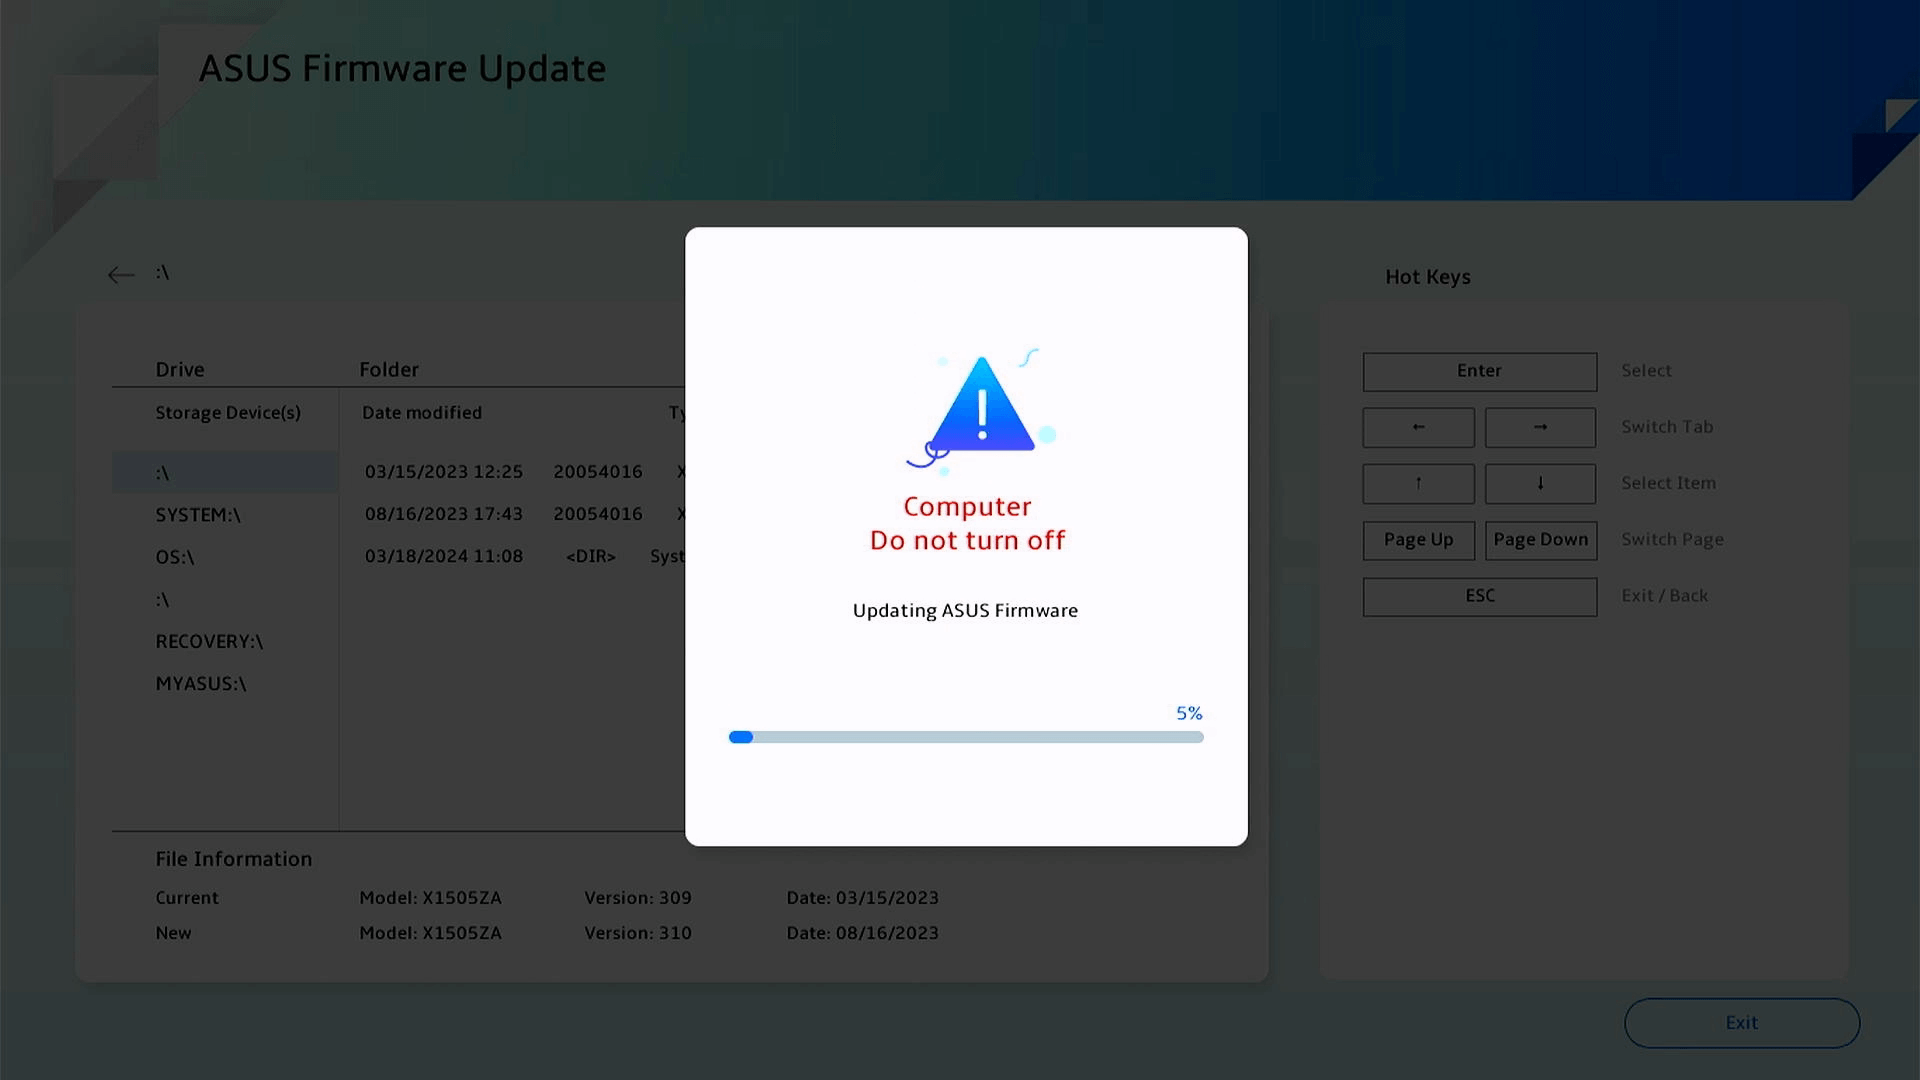This screenshot has height=1080, width=1920.
Task: Click the back navigation arrow above the drive list
Action: pos(120,274)
